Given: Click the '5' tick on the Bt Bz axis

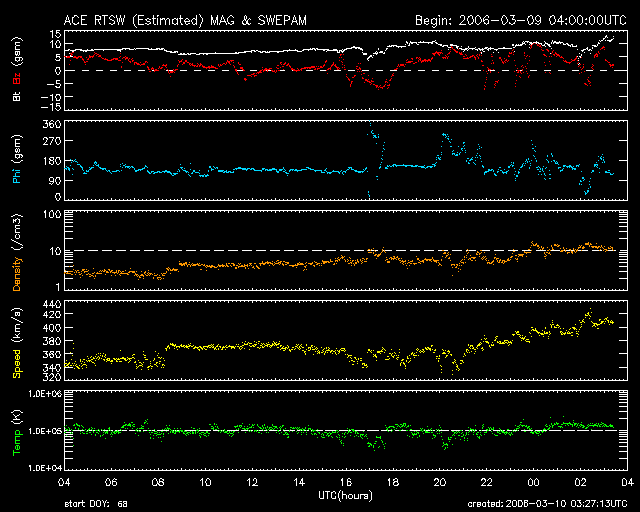Looking at the screenshot, I should (58, 58).
